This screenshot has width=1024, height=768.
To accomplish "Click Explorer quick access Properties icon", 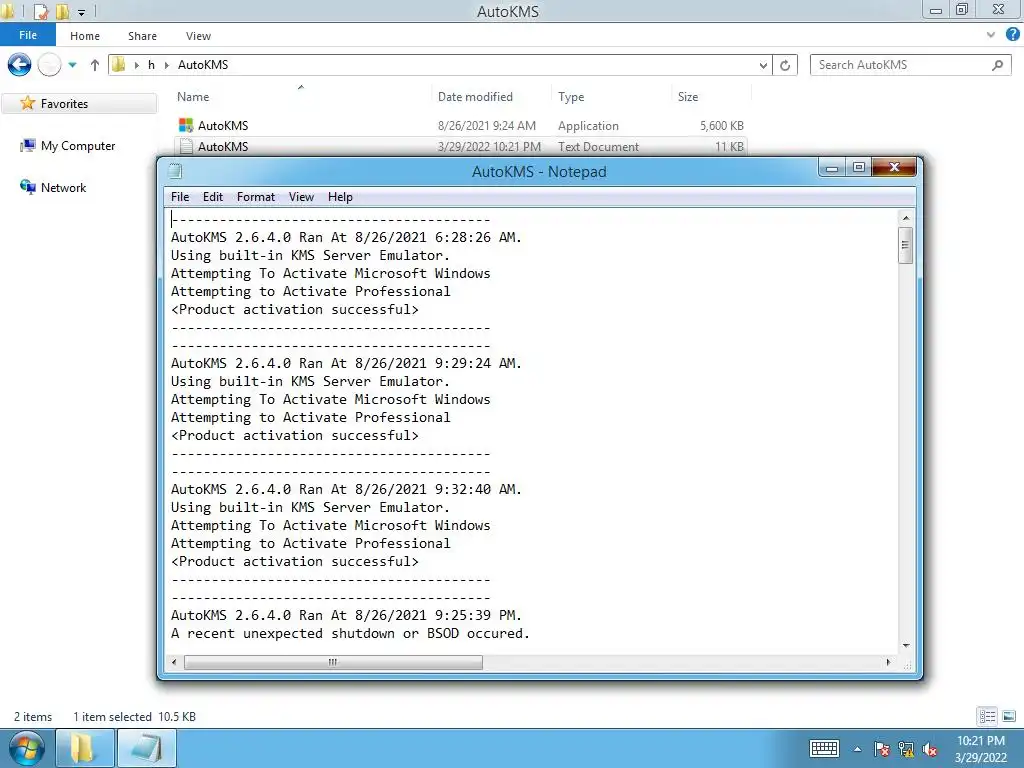I will point(40,11).
